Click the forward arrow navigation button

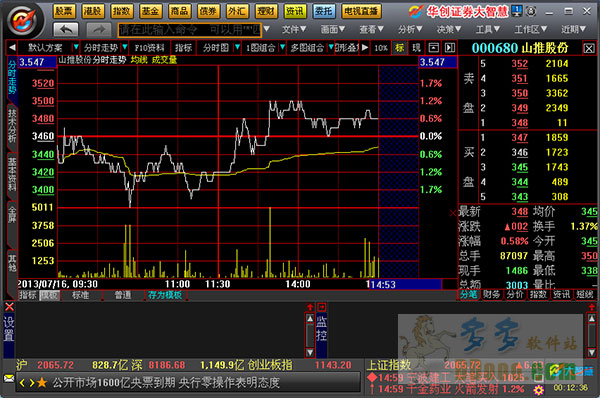[x=99, y=29]
